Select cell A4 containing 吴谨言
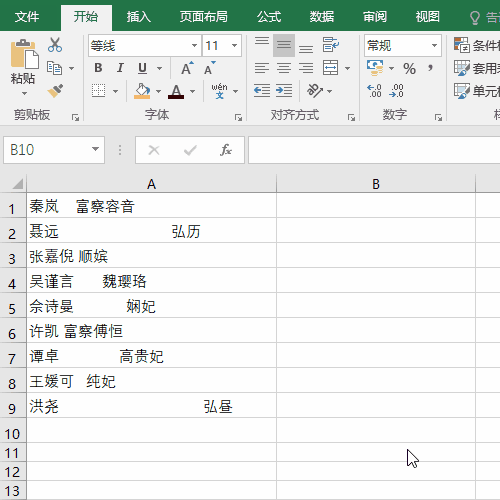This screenshot has height=500, width=500. click(x=152, y=281)
